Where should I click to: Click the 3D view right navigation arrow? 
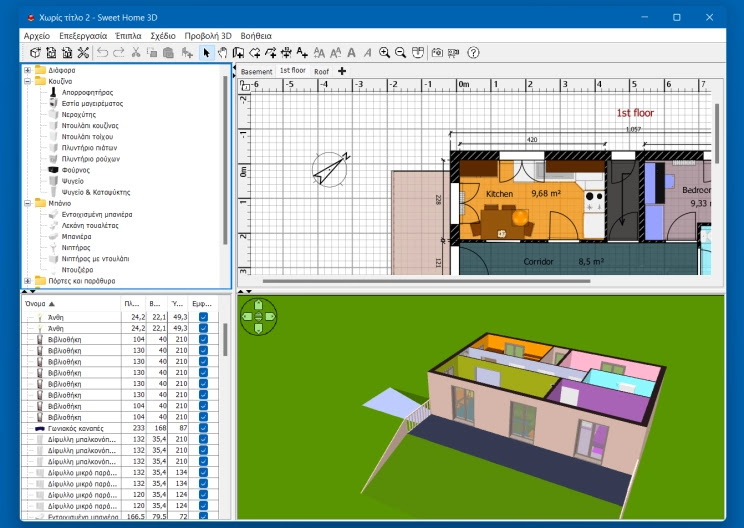click(x=270, y=316)
